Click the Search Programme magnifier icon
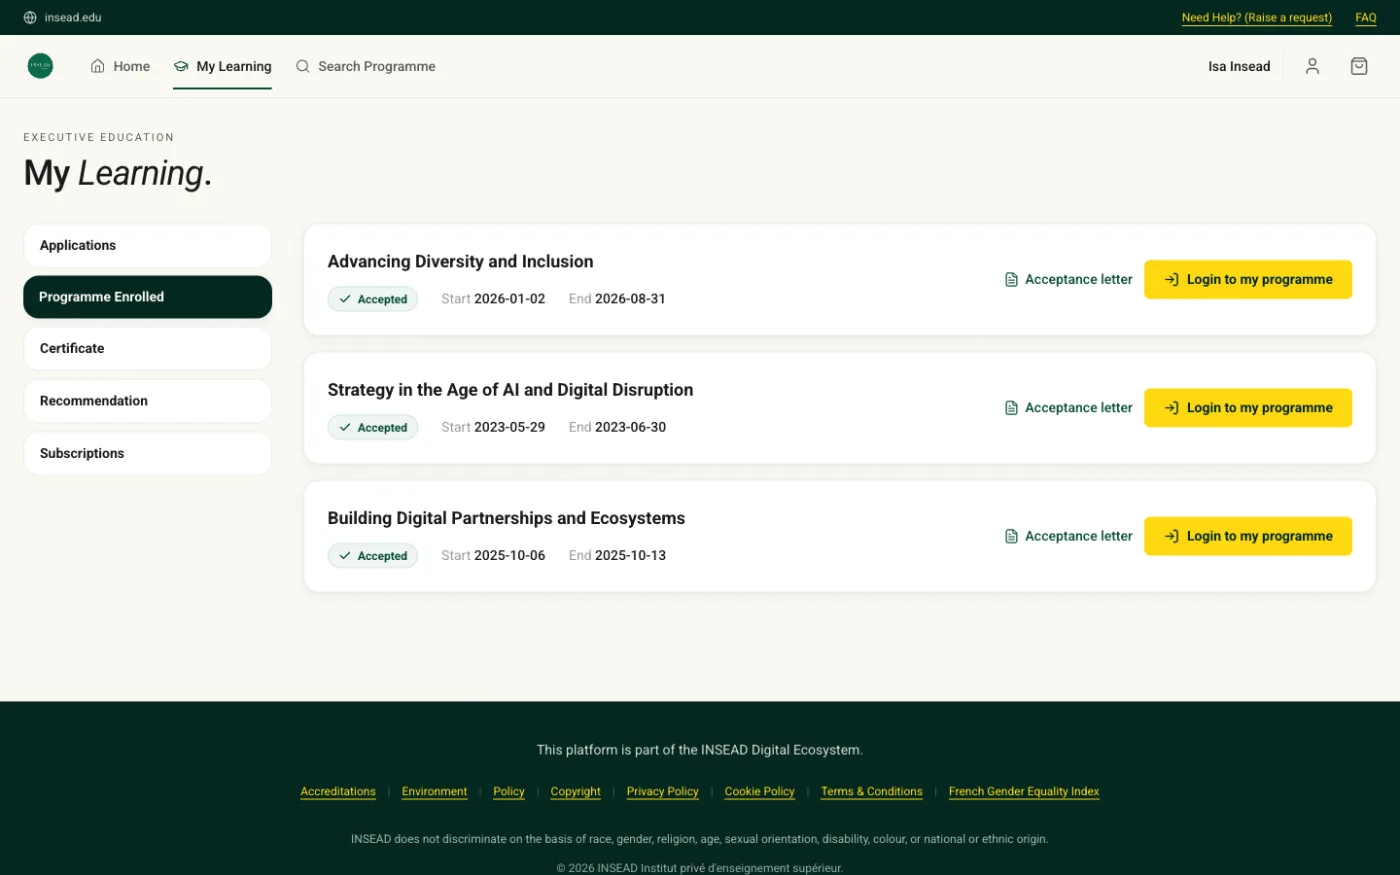 coord(302,66)
